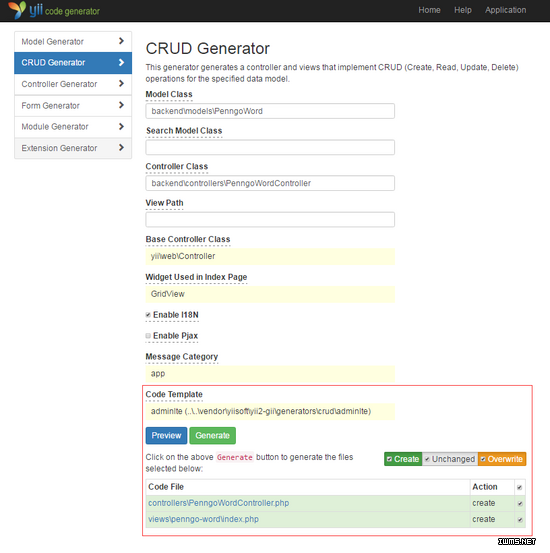Click the chevron arrow beside Extension Generator

pos(121,147)
